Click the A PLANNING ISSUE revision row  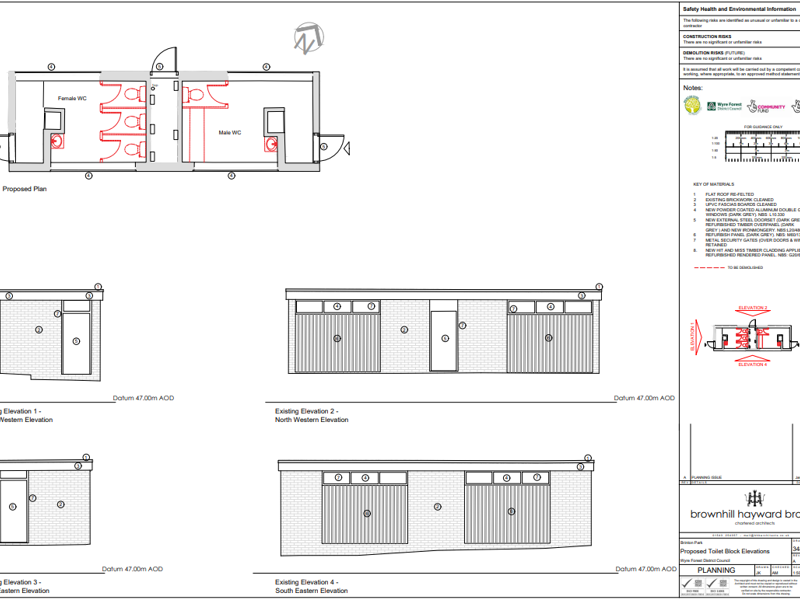point(707,478)
